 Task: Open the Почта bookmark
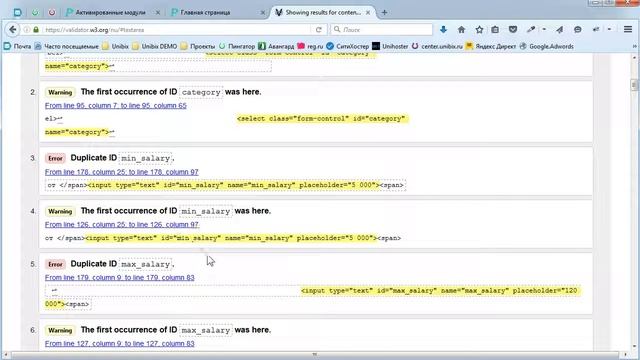[x=18, y=47]
